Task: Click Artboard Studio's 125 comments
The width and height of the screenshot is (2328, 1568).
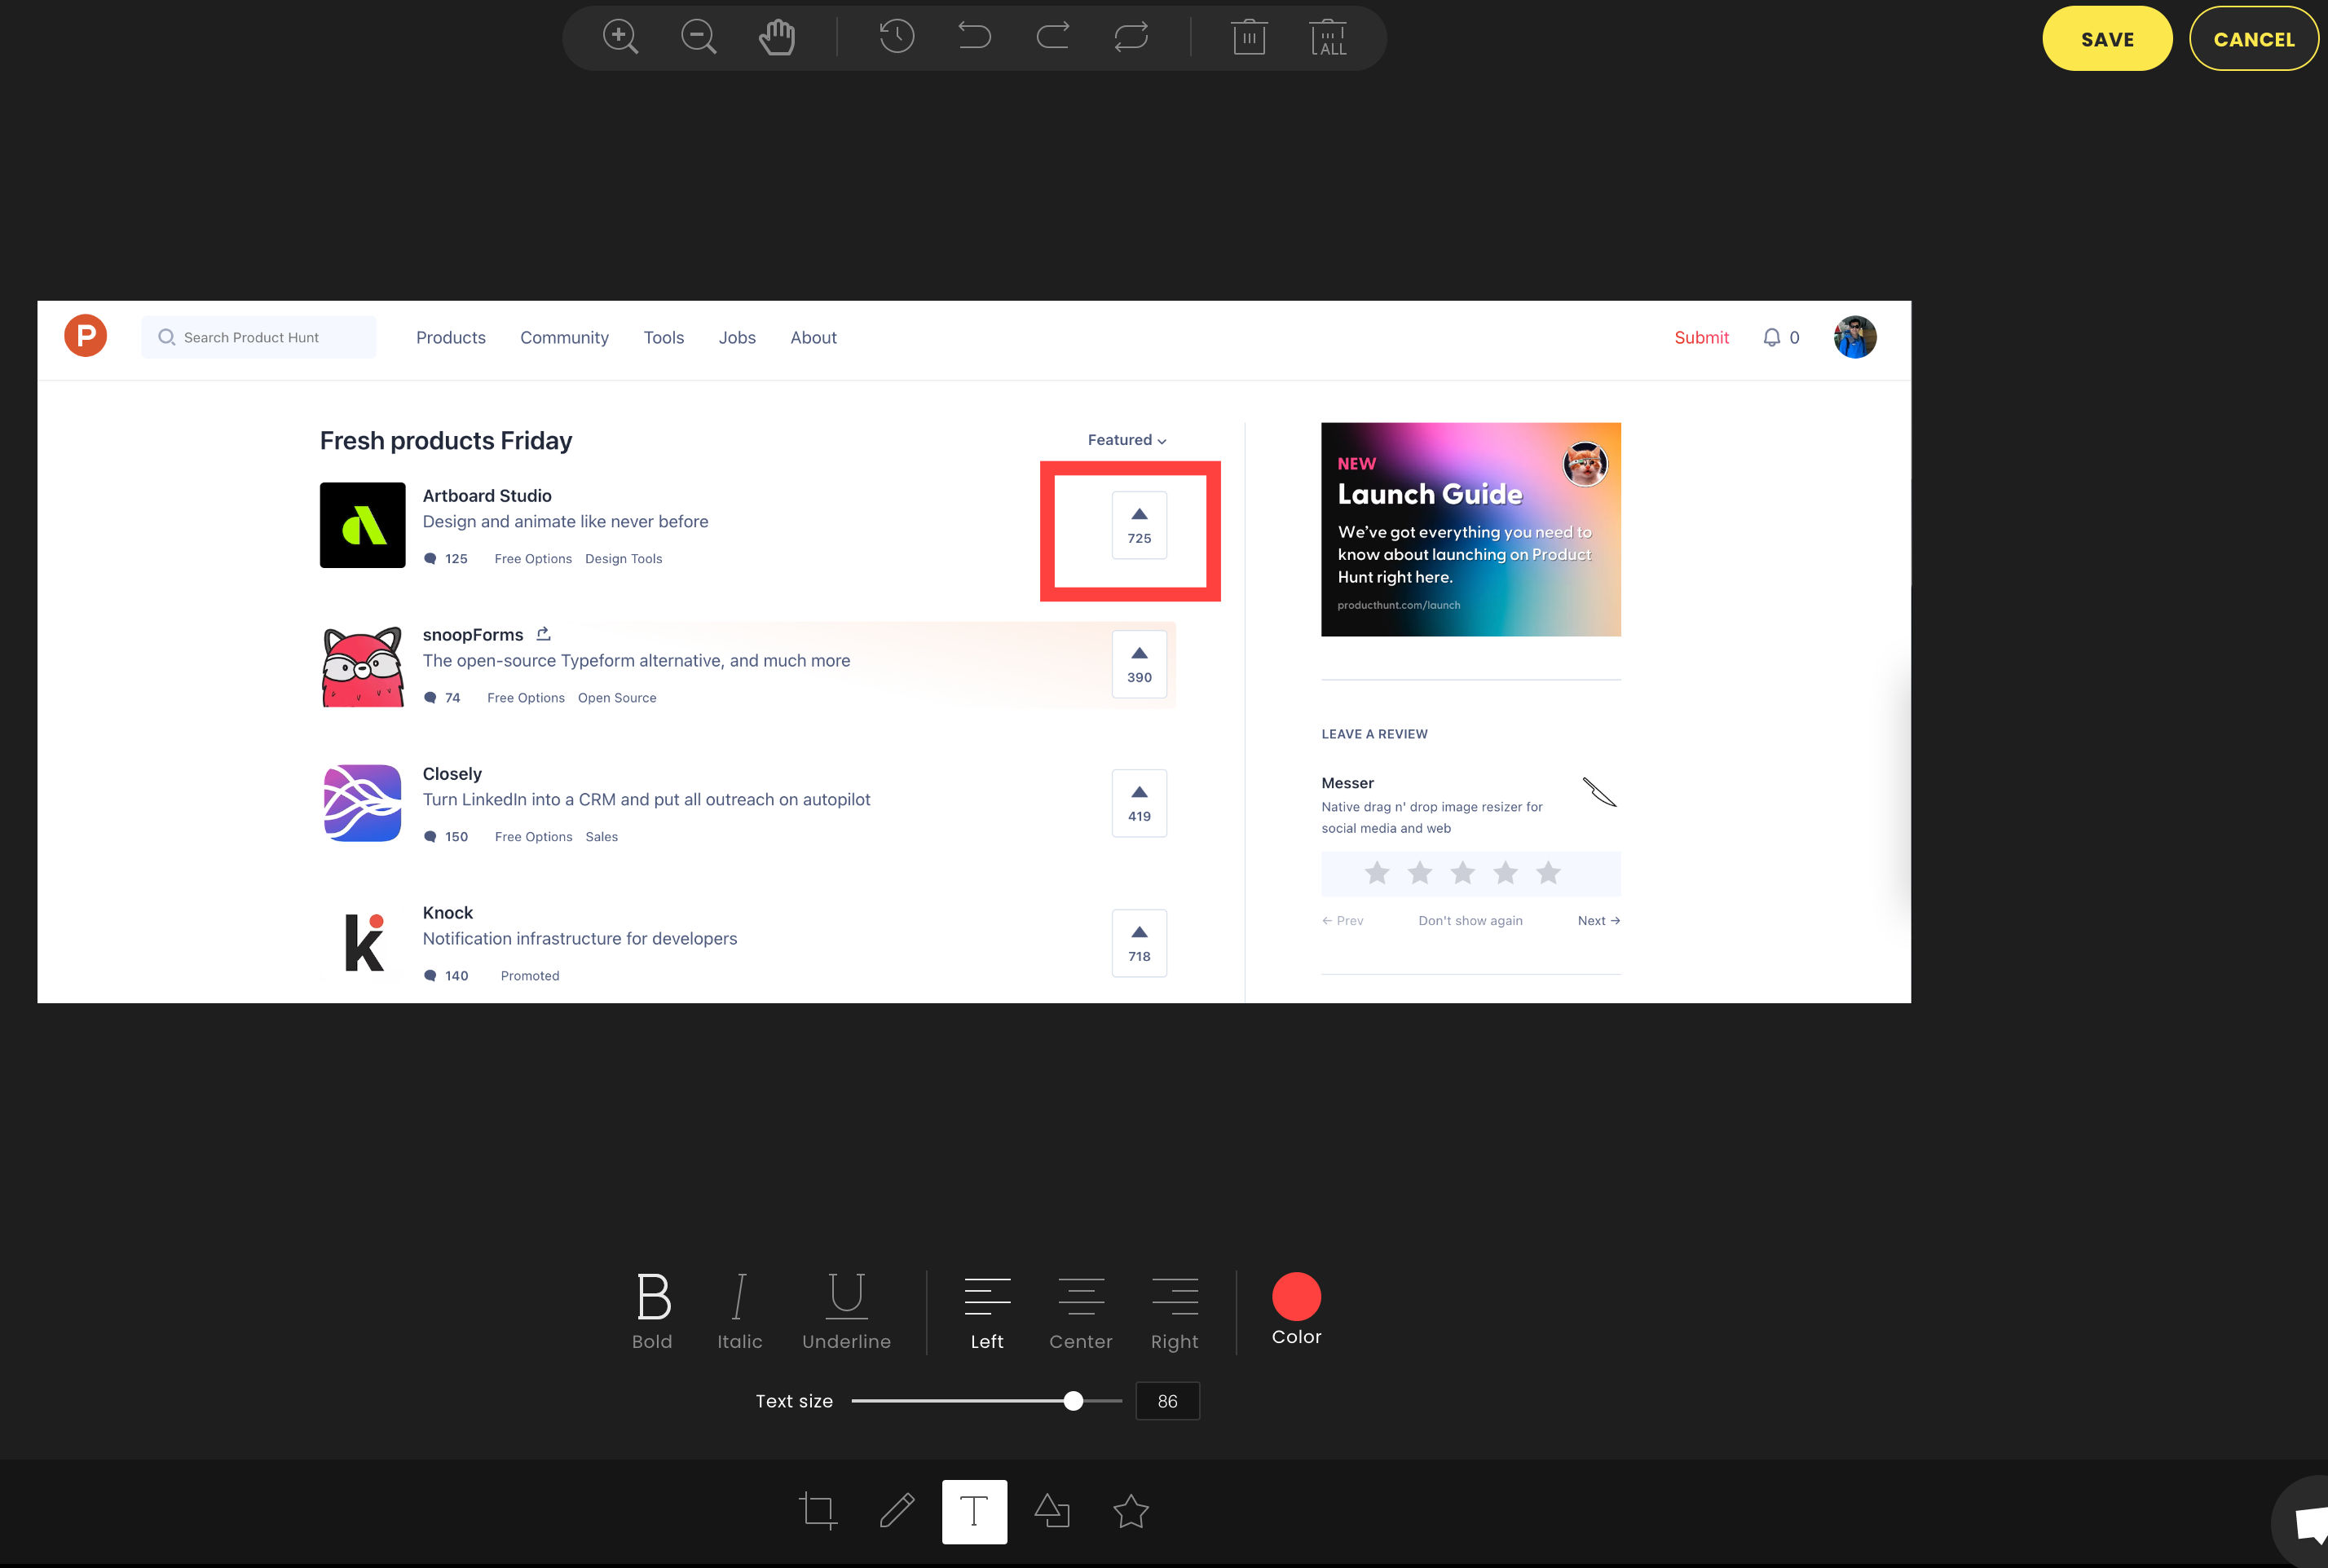Action: [446, 559]
